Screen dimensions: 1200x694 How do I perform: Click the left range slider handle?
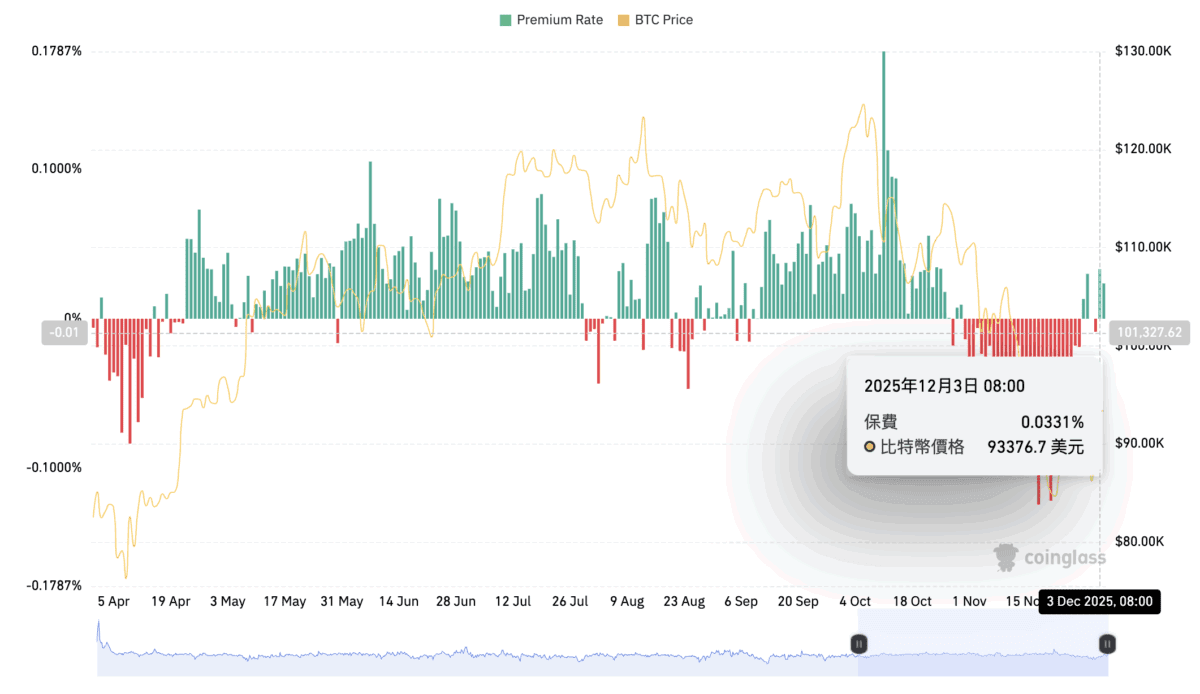pyautogui.click(x=858, y=644)
